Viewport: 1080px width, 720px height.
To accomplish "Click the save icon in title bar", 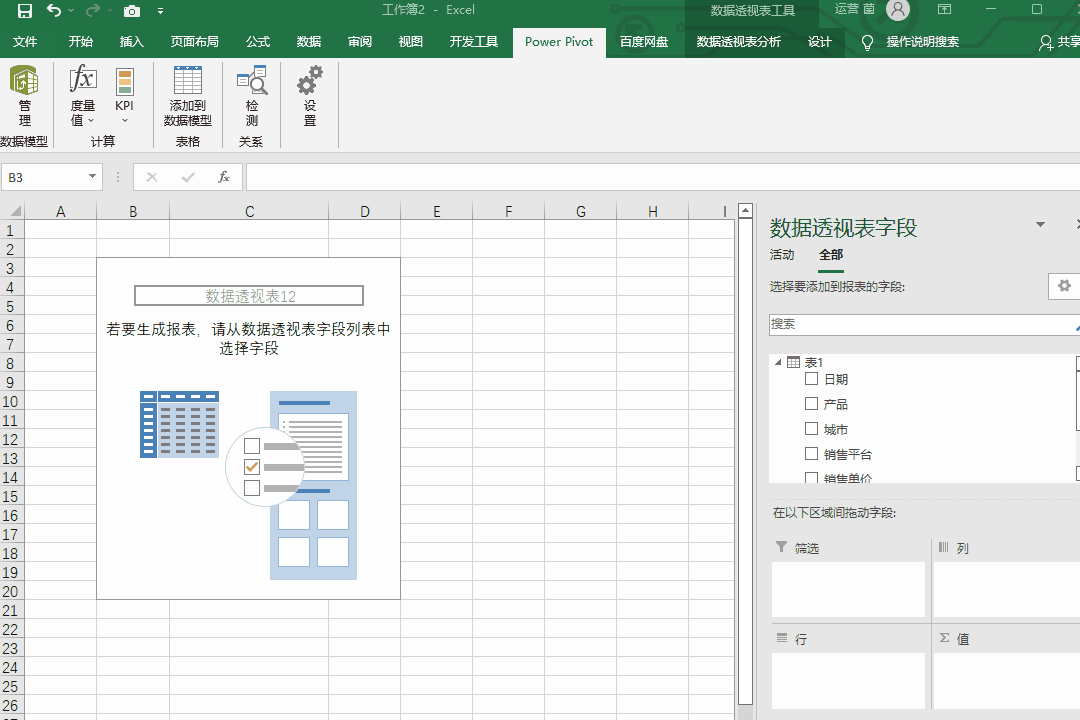I will tap(24, 11).
